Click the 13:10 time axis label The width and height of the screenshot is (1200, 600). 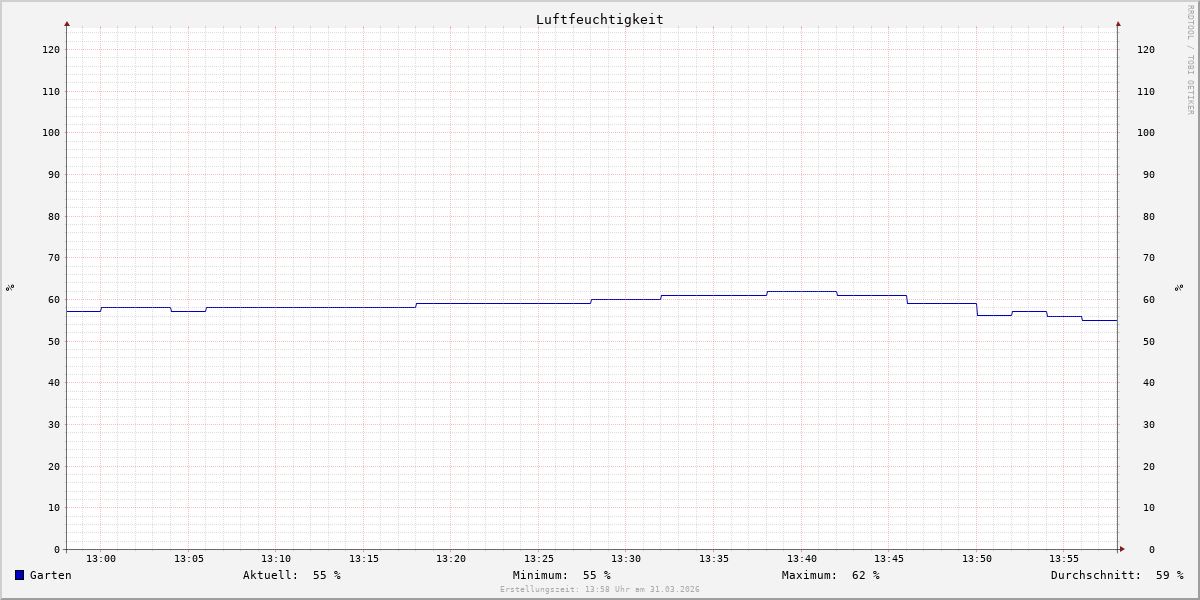click(276, 559)
